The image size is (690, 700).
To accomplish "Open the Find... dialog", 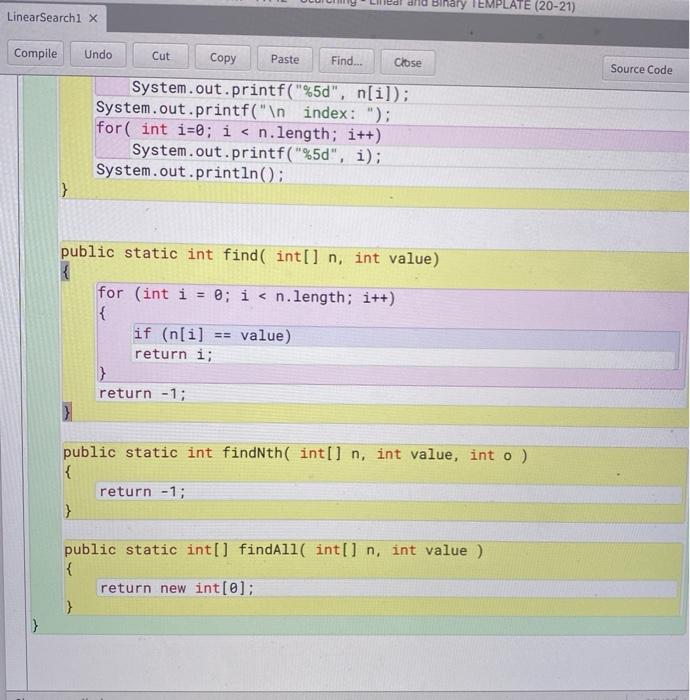I will pos(346,61).
